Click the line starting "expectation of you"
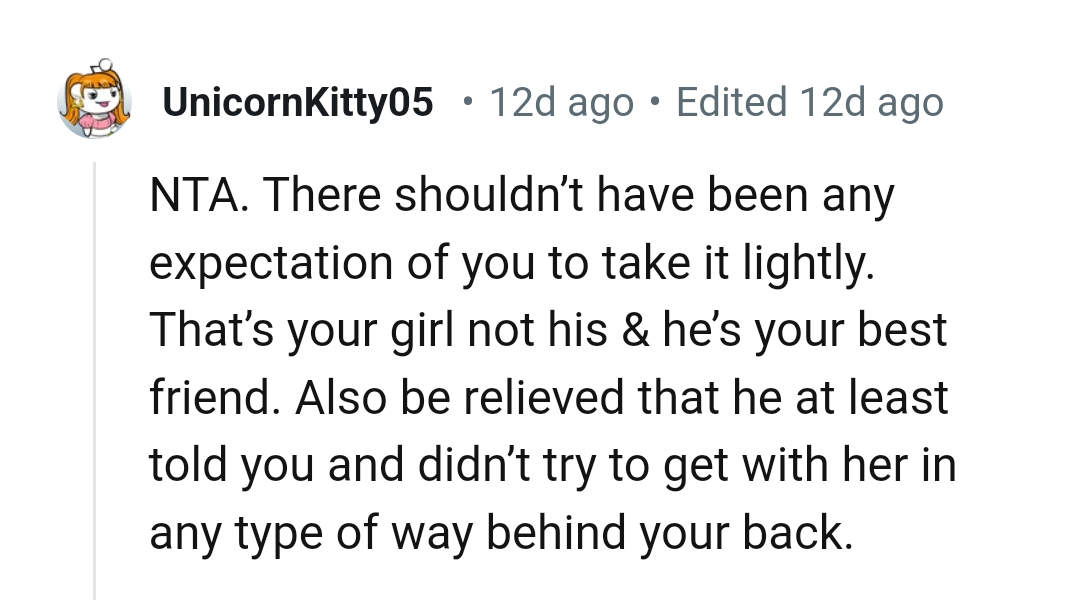 (x=511, y=263)
